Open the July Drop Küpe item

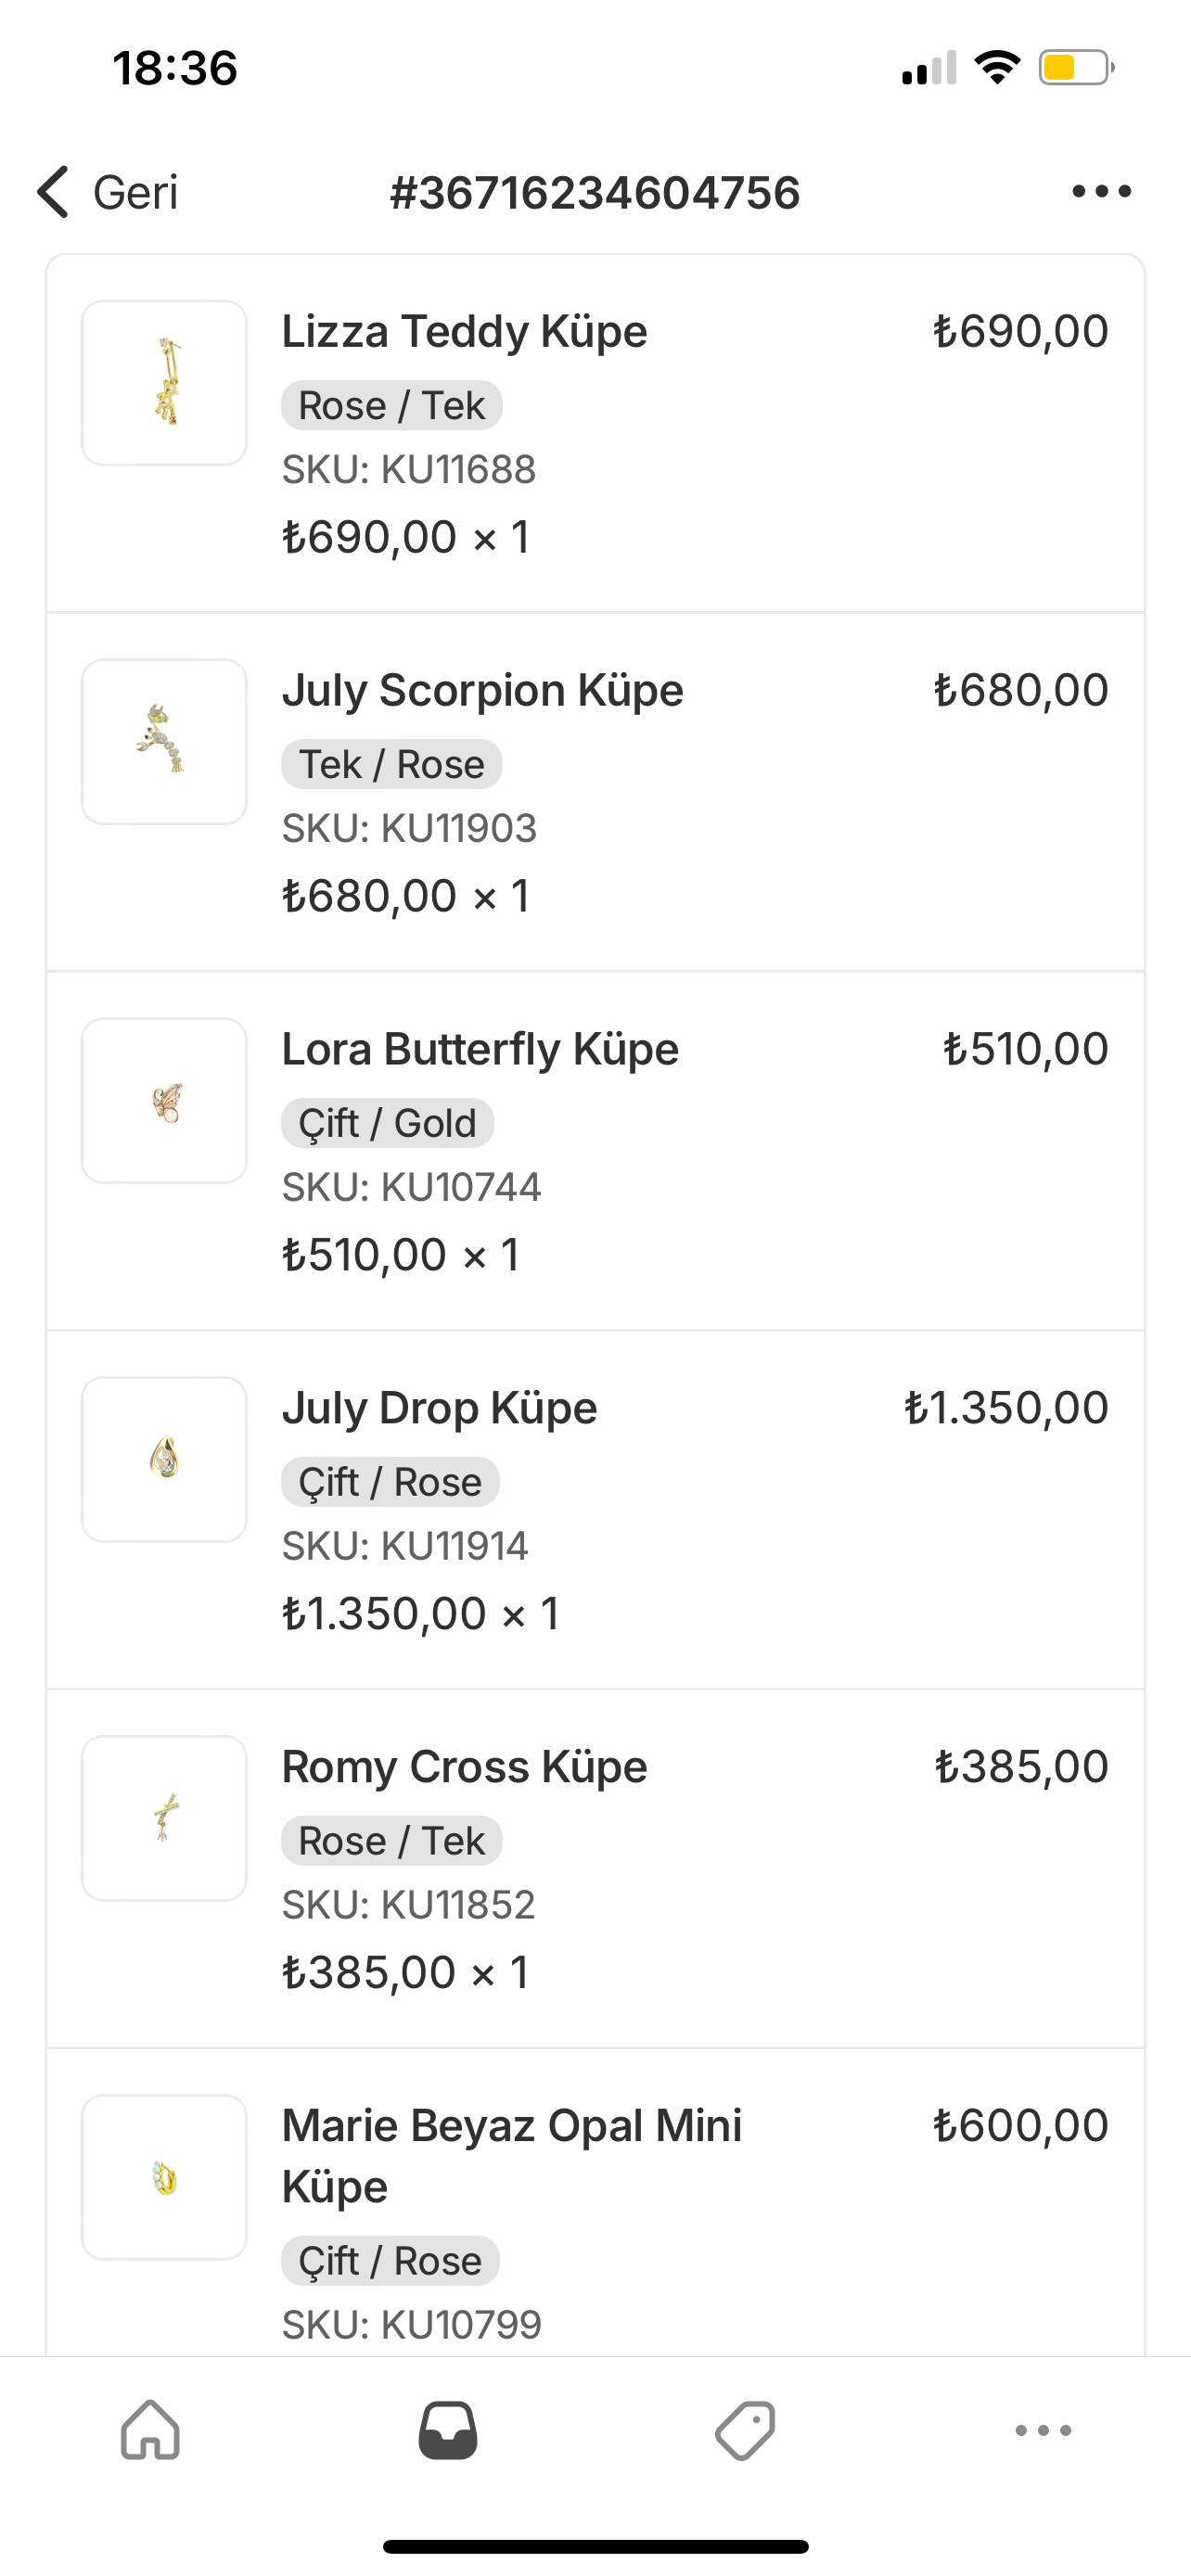tap(439, 1408)
